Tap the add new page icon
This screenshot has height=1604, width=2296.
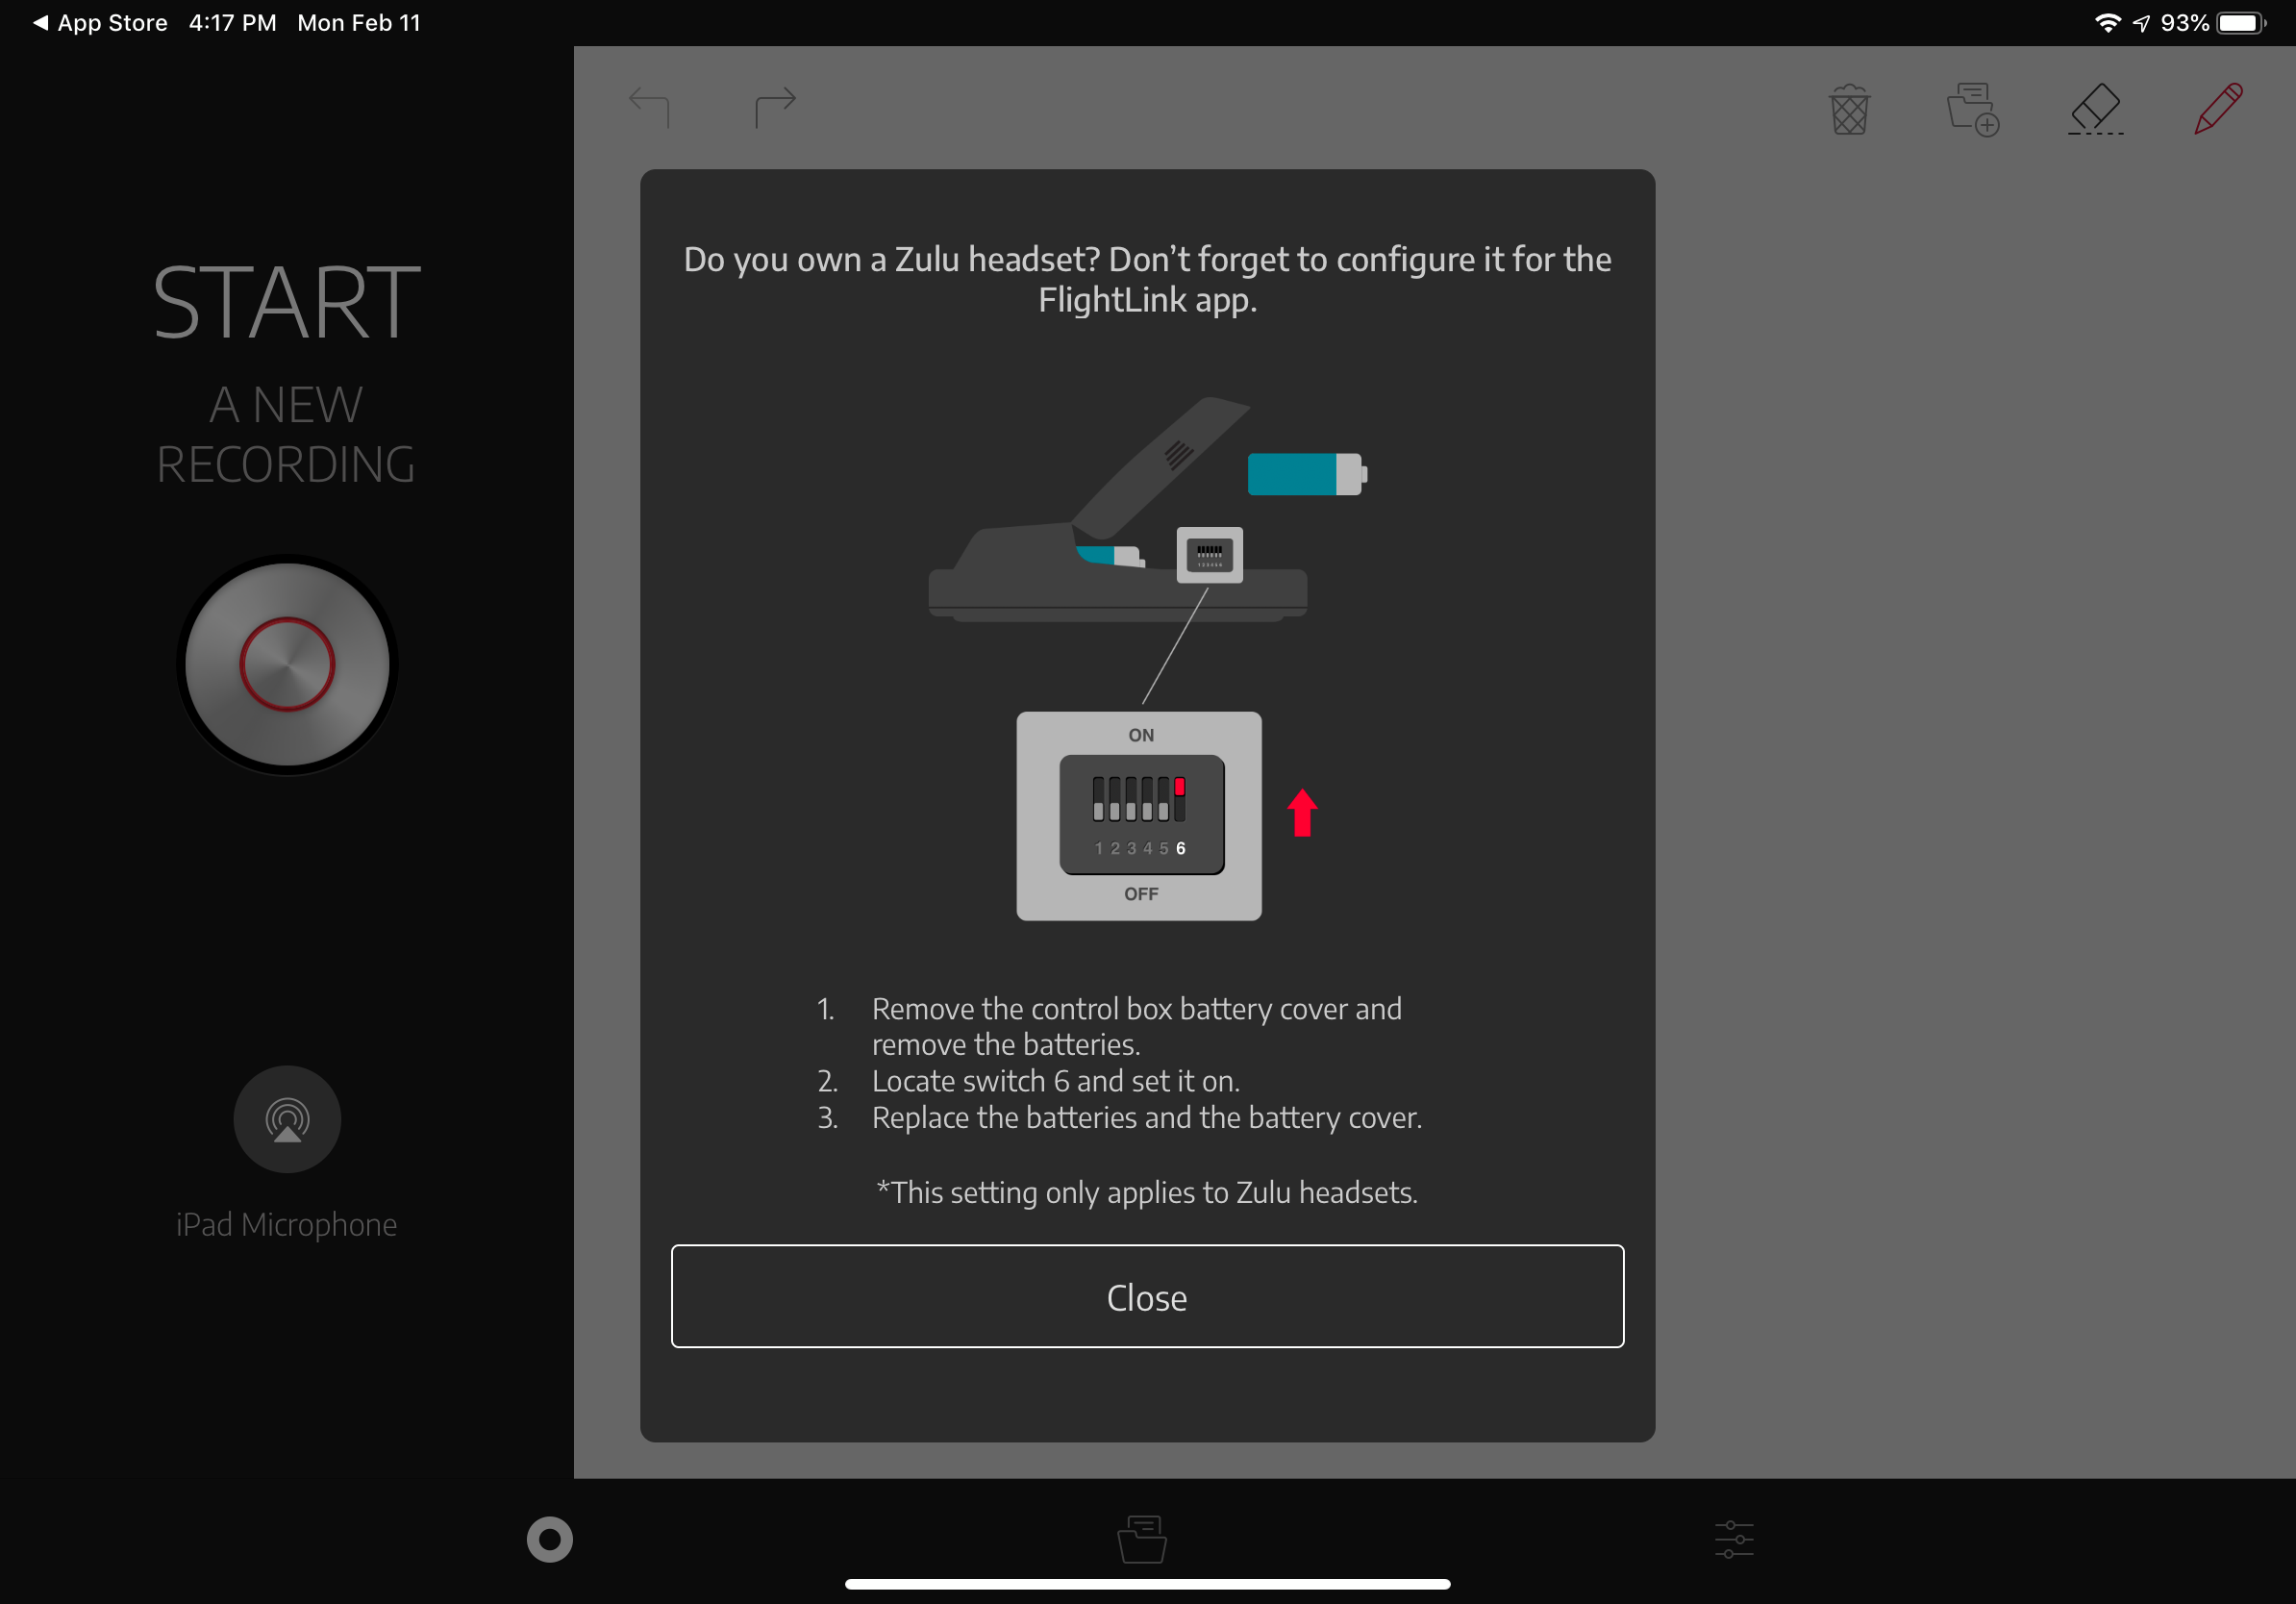point(1972,108)
